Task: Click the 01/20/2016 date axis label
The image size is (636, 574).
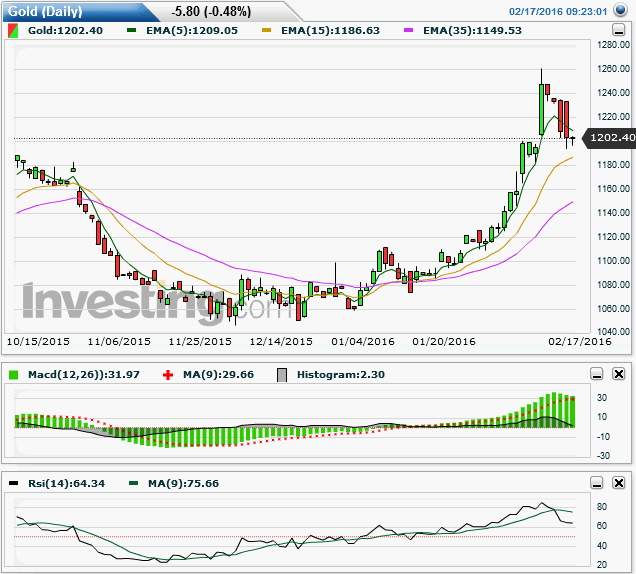Action: point(444,342)
